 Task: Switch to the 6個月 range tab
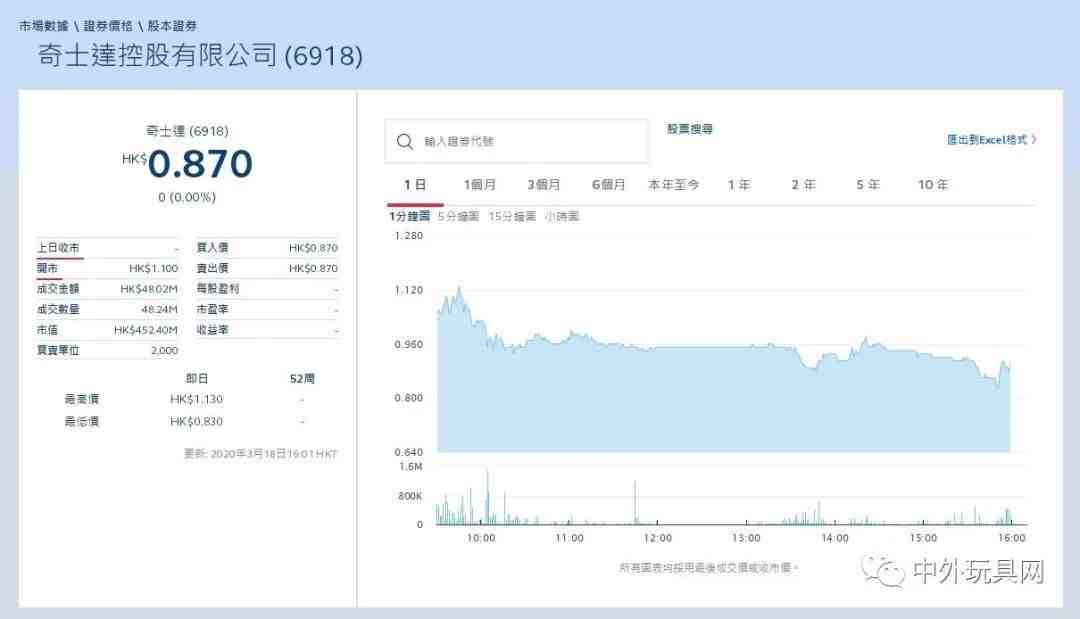click(608, 185)
